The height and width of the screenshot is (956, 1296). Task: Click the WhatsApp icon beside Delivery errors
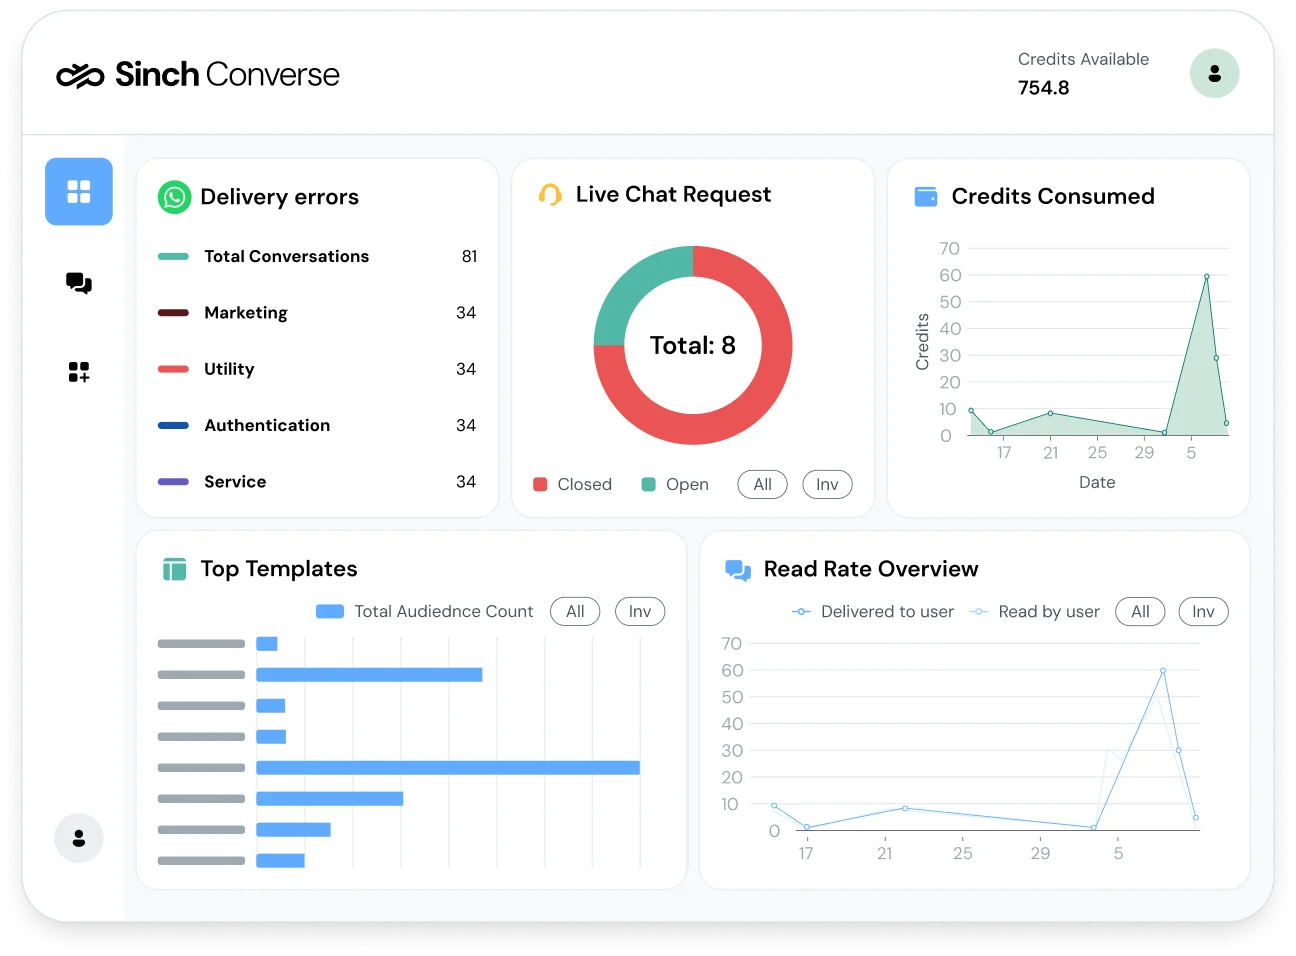click(x=174, y=197)
